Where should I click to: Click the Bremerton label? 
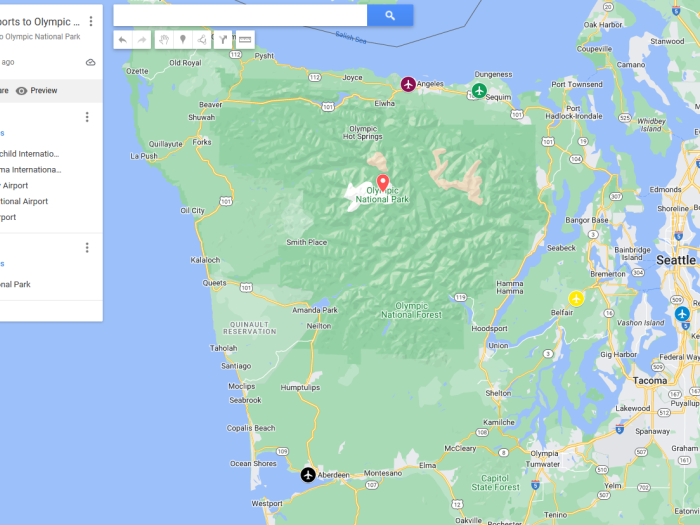pyautogui.click(x=608, y=274)
